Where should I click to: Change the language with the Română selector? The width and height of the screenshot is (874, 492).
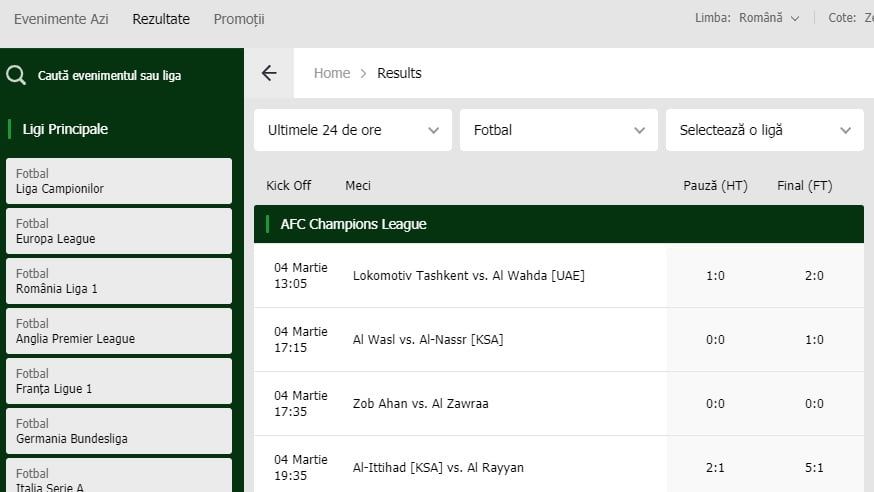768,18
